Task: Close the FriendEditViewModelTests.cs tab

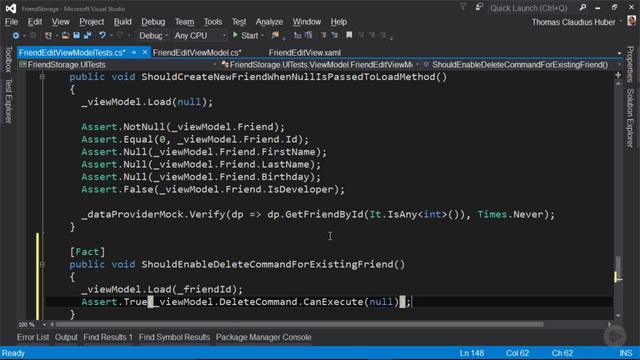Action: tap(144, 53)
